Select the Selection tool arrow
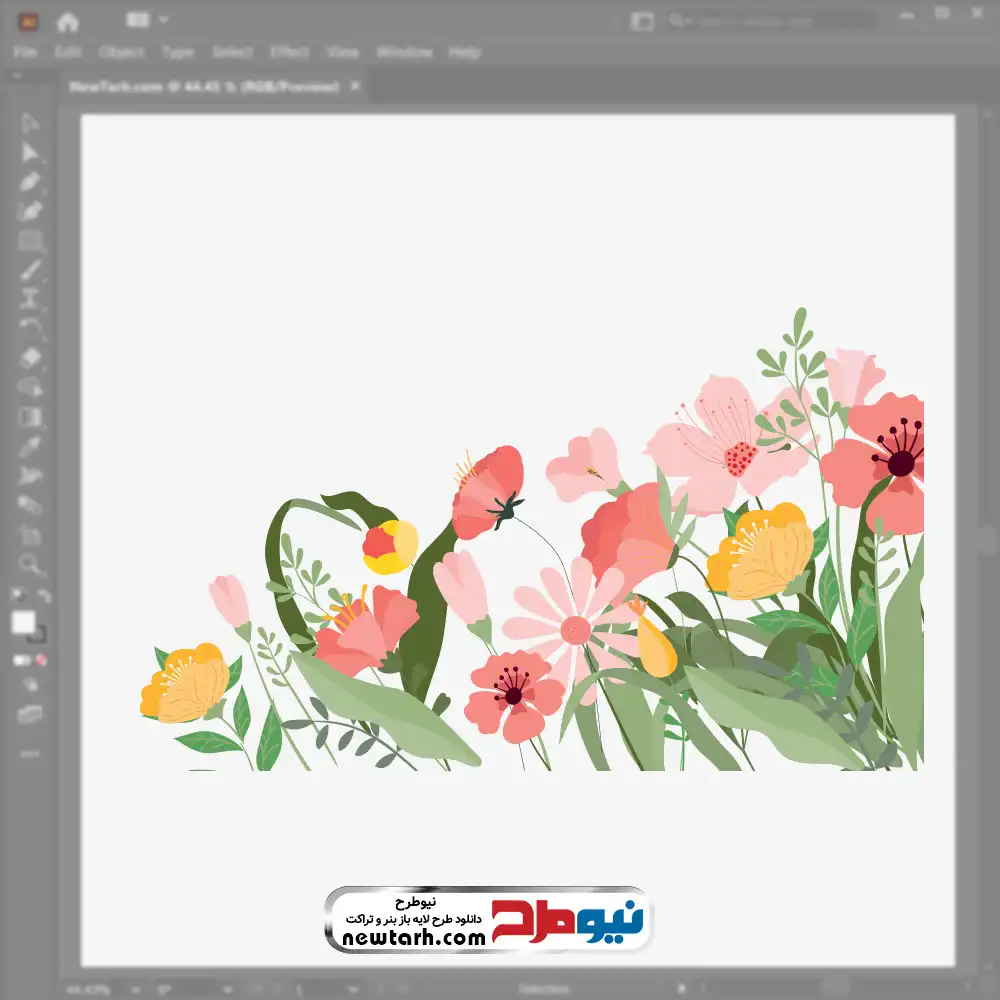This screenshot has width=1000, height=1000. click(30, 123)
